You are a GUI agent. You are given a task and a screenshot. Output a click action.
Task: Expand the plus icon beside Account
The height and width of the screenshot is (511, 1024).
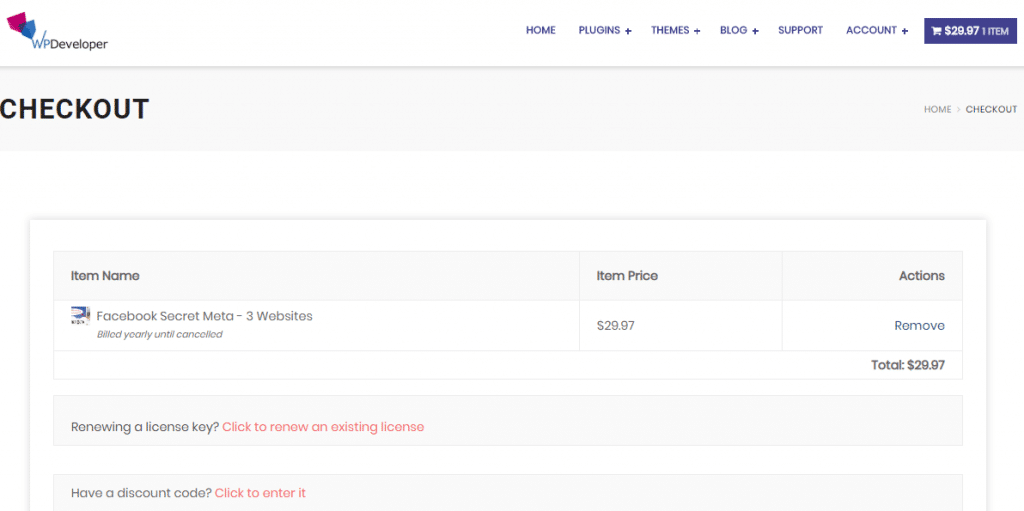[905, 32]
